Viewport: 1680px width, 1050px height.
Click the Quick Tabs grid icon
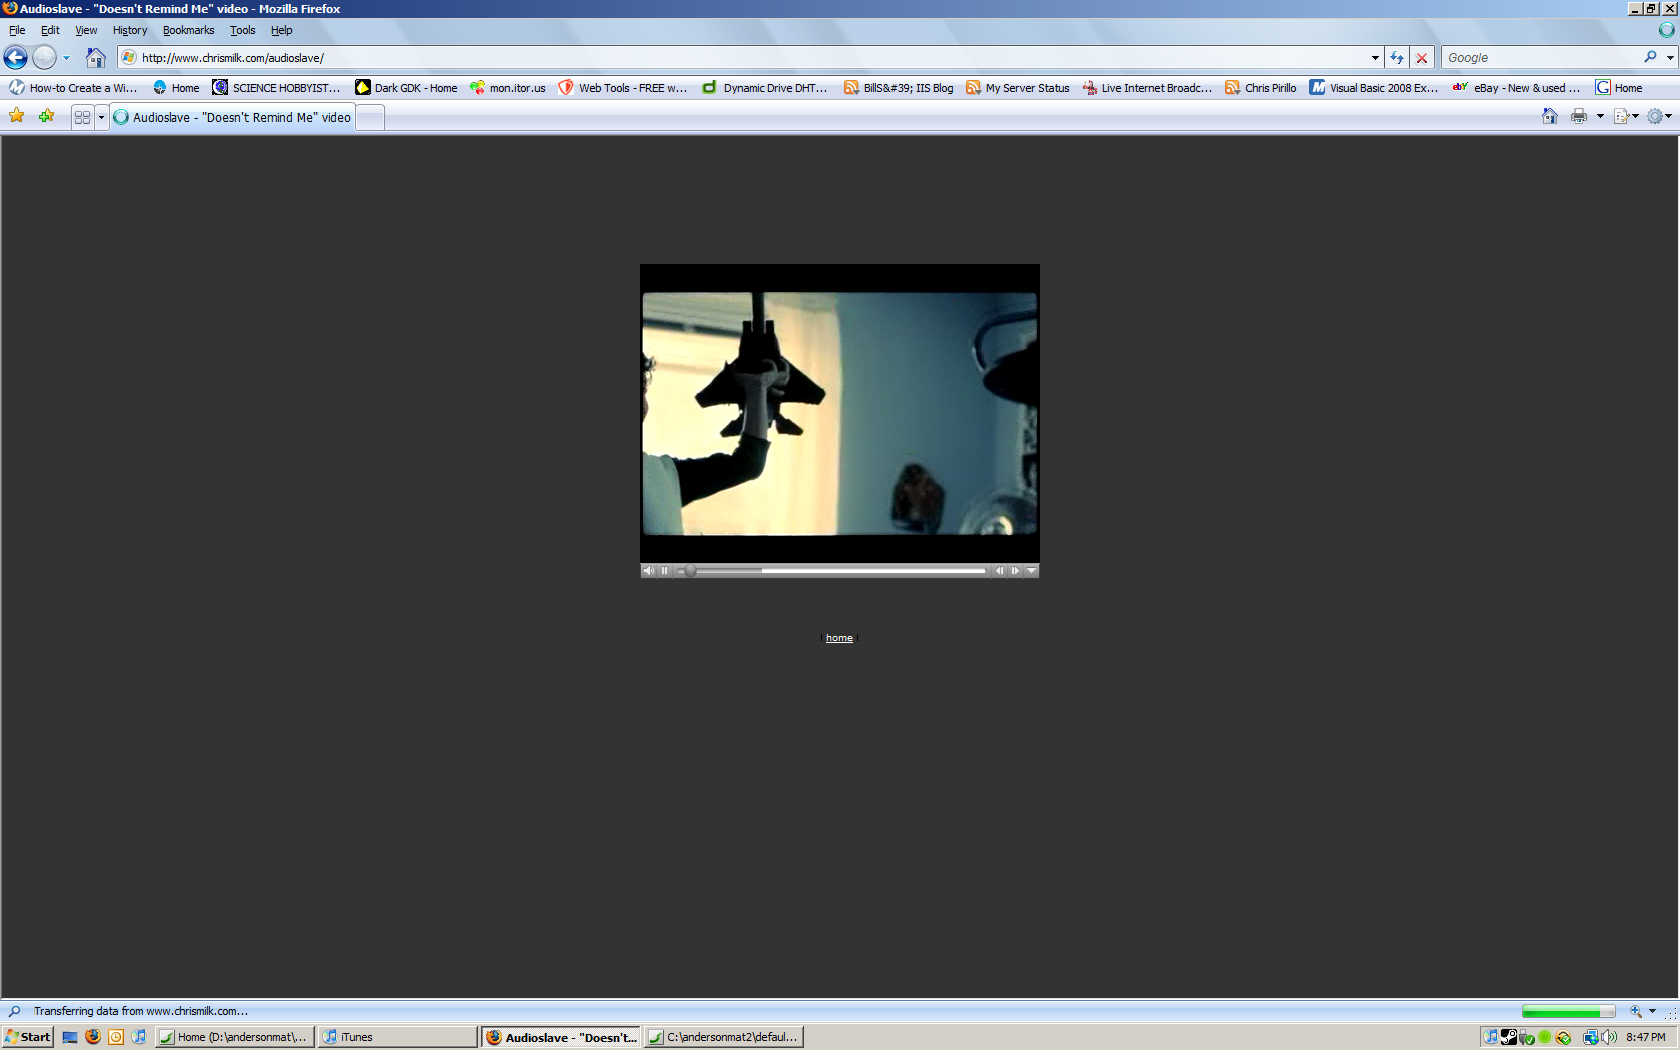point(82,117)
